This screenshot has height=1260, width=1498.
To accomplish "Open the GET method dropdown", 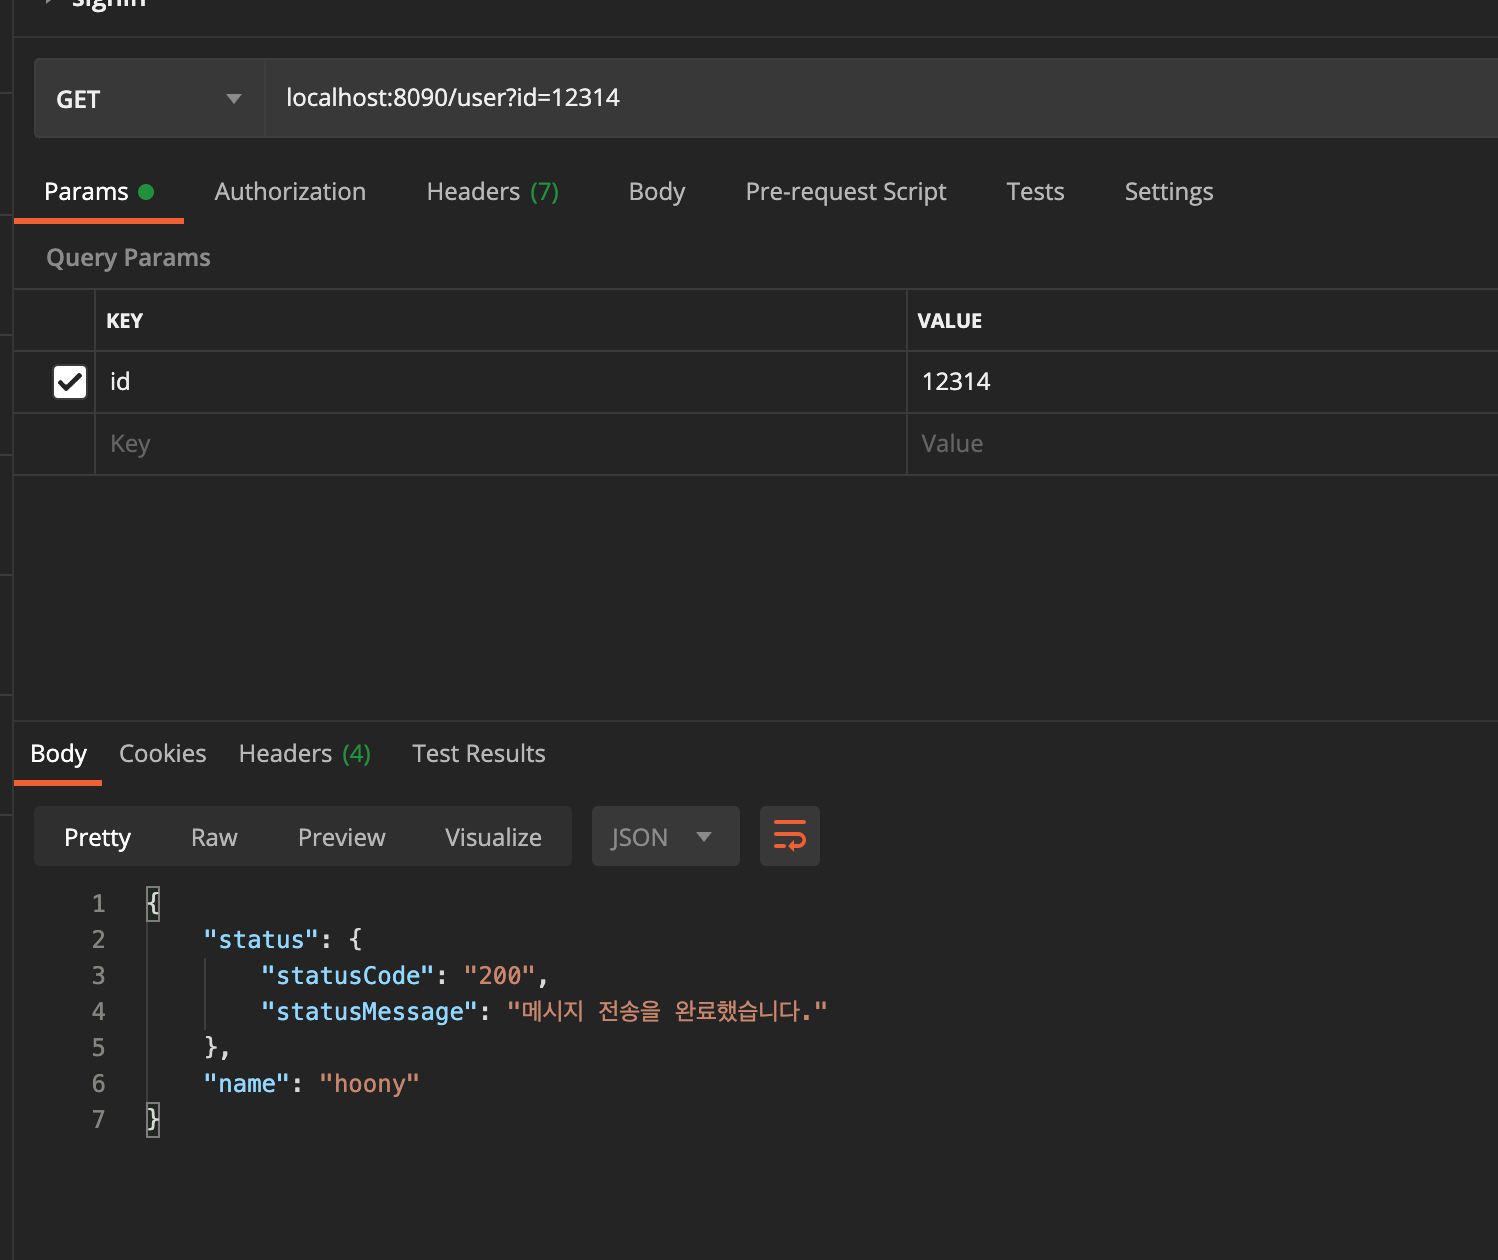I will click(149, 98).
